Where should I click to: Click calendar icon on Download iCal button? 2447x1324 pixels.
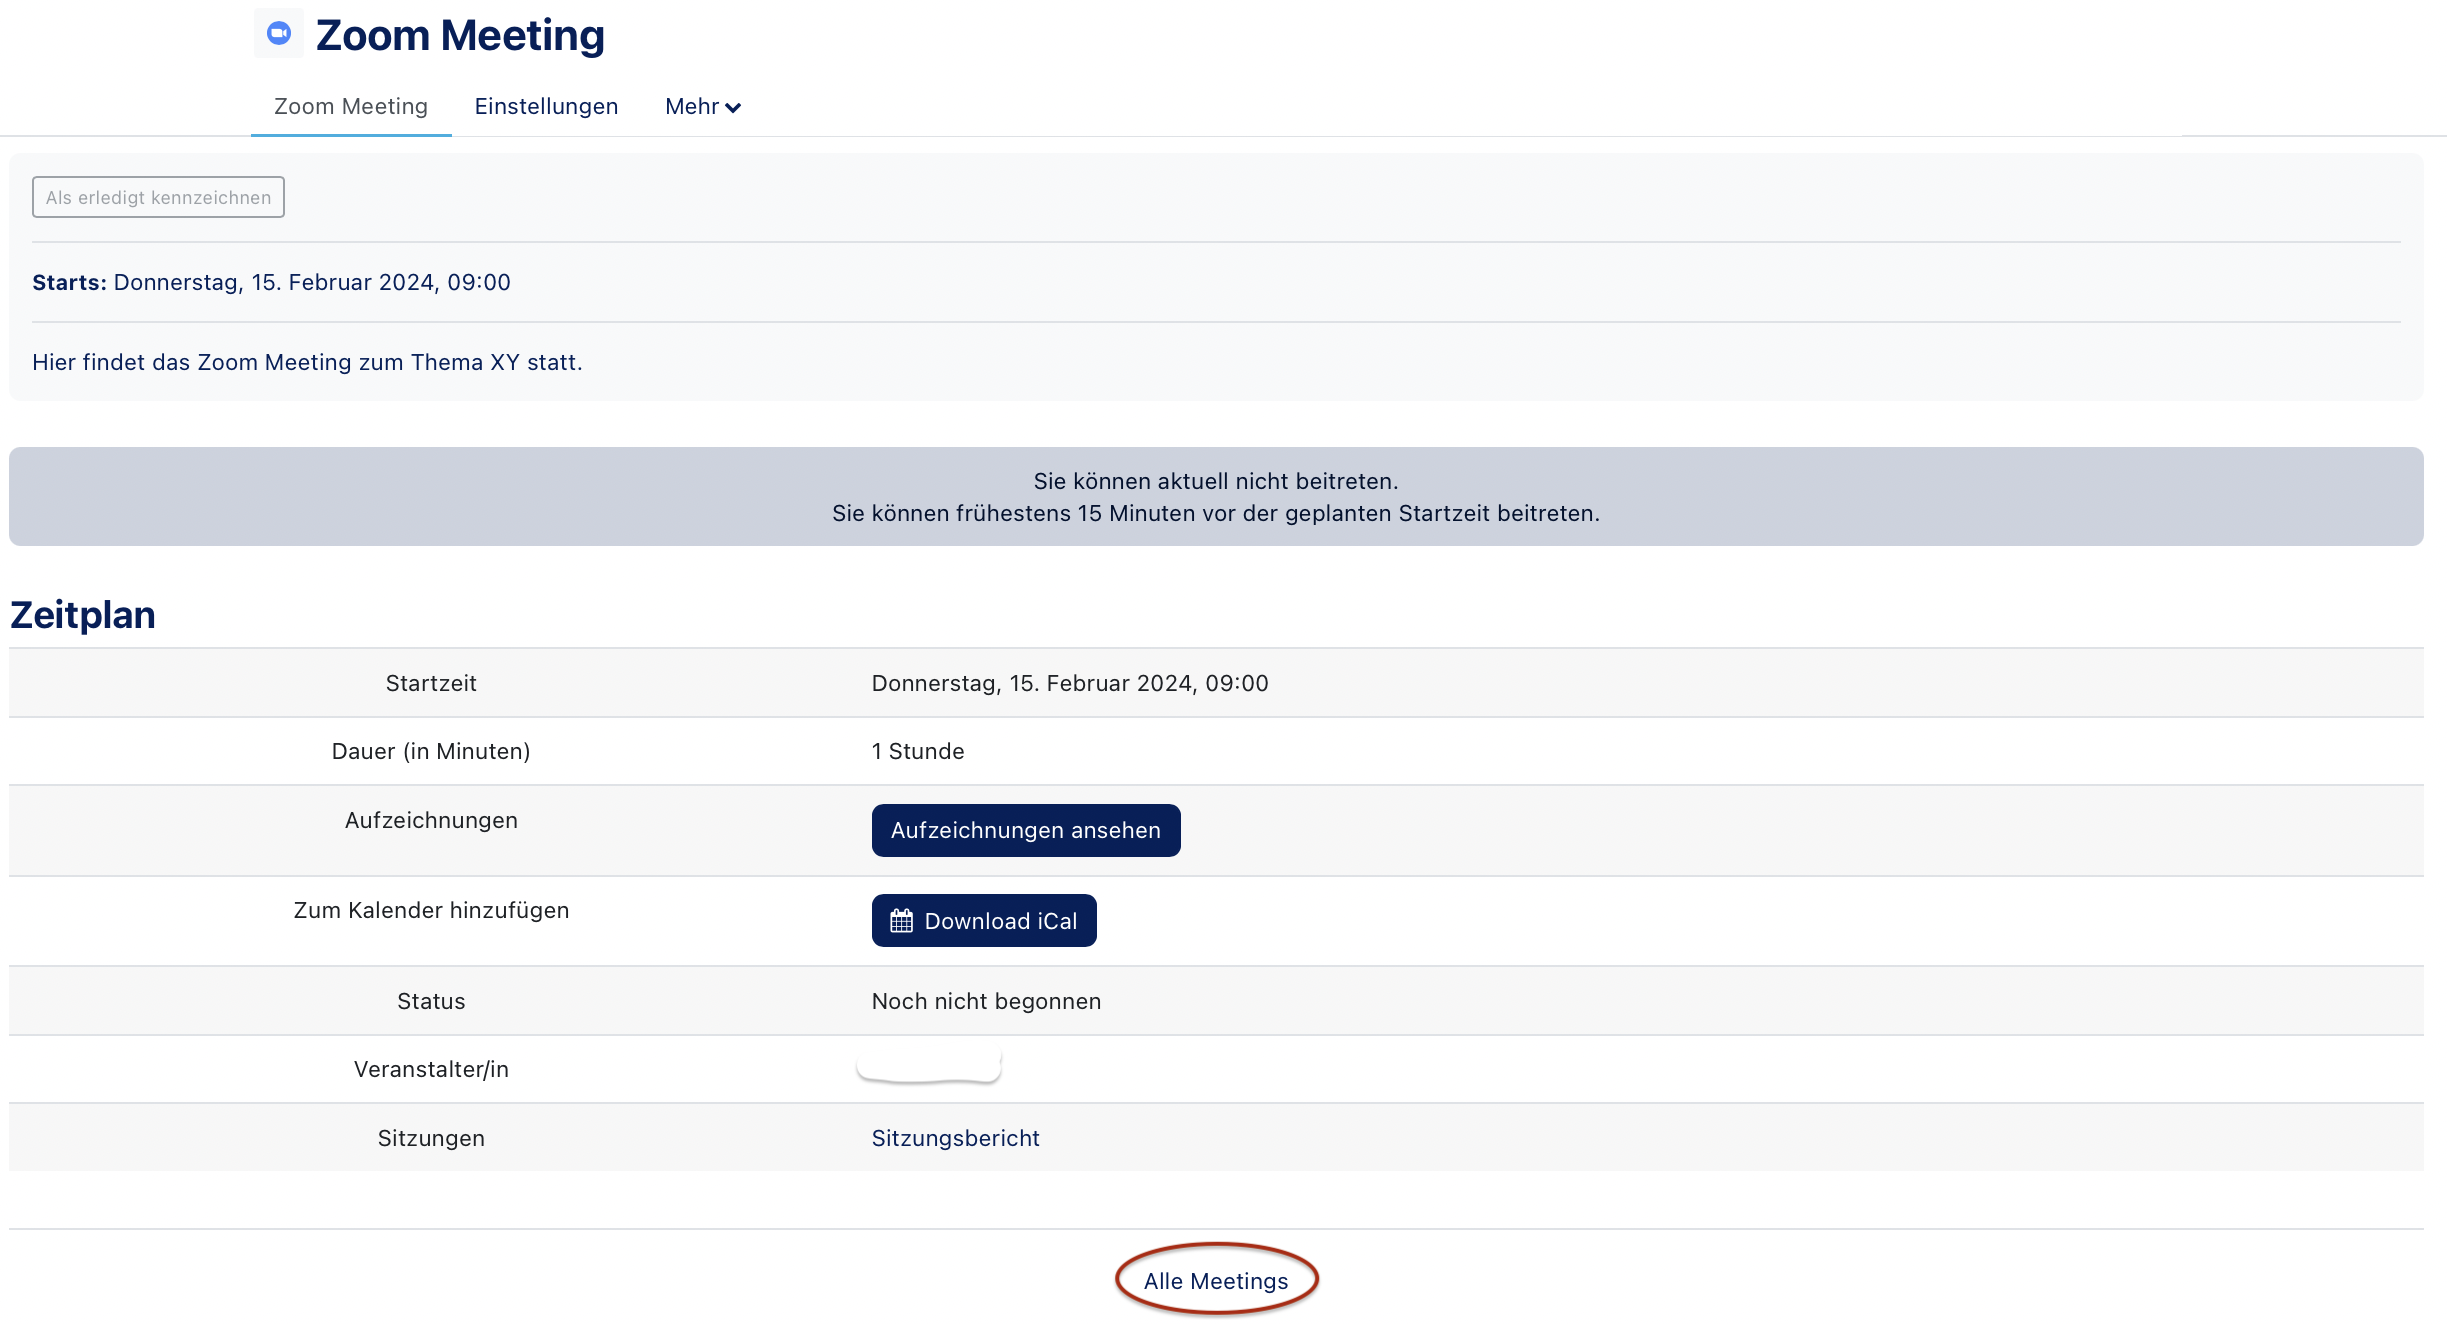click(901, 921)
